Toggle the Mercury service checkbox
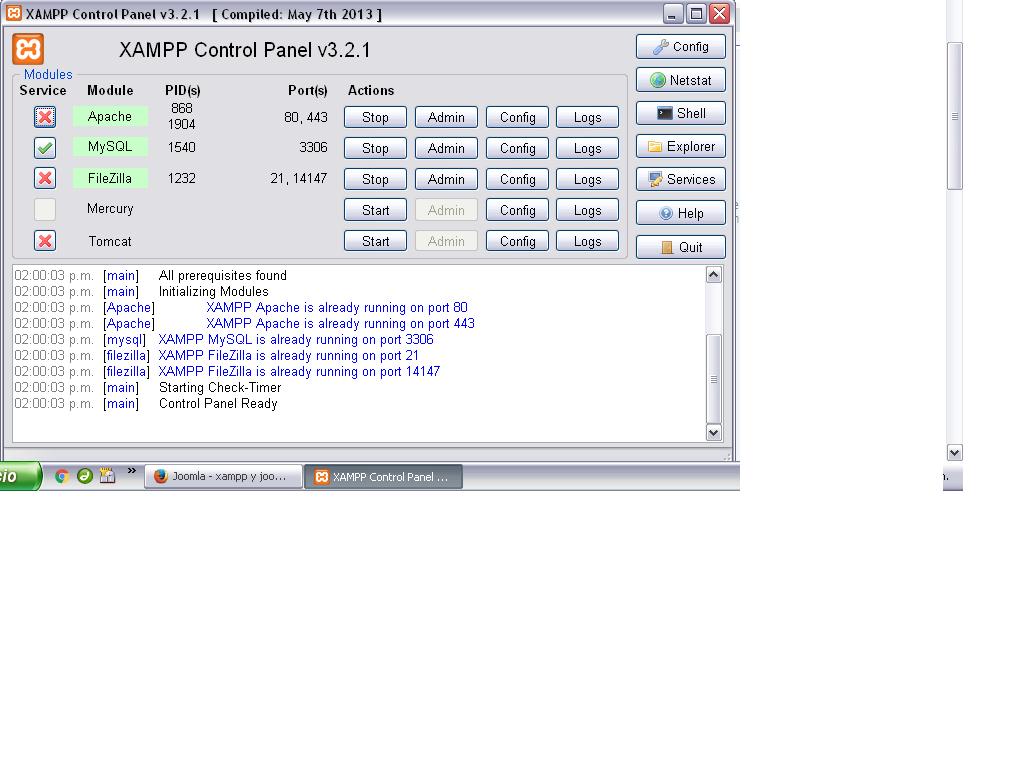Screen dimensions: 1024x768 point(45,210)
